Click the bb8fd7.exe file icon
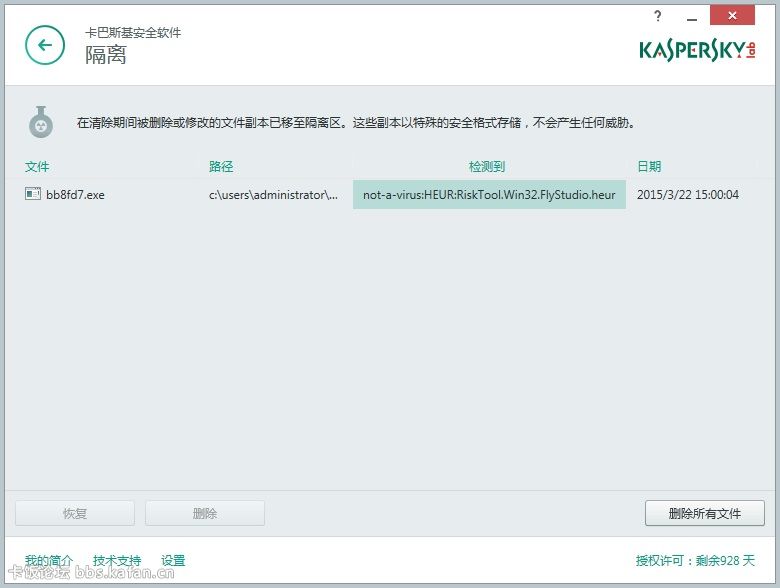Viewport: 780px width, 588px height. tap(33, 194)
